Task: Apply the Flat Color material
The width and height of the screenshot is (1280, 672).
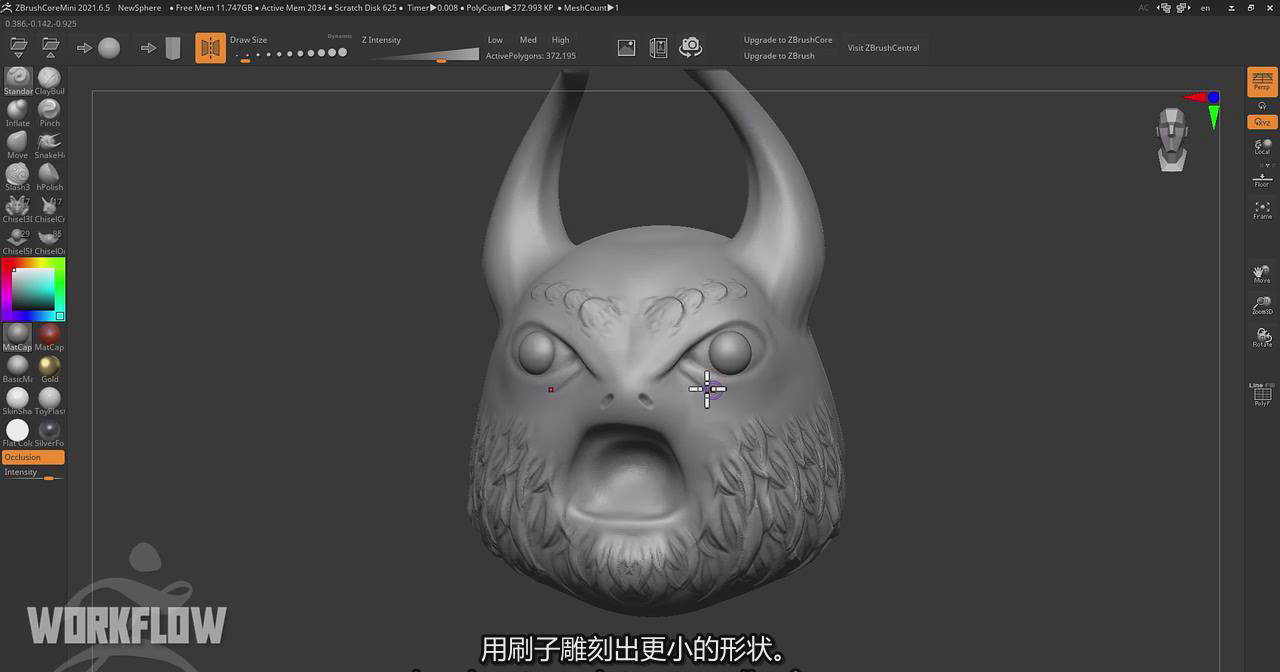Action: point(18,434)
